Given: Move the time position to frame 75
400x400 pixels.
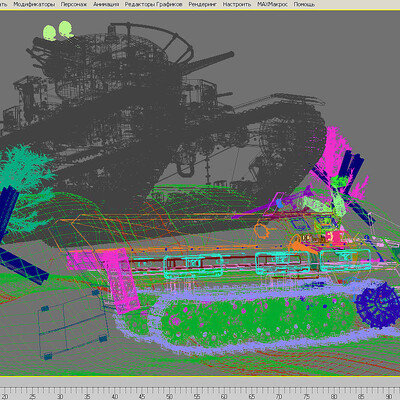Looking at the screenshot, I should pos(306,397).
